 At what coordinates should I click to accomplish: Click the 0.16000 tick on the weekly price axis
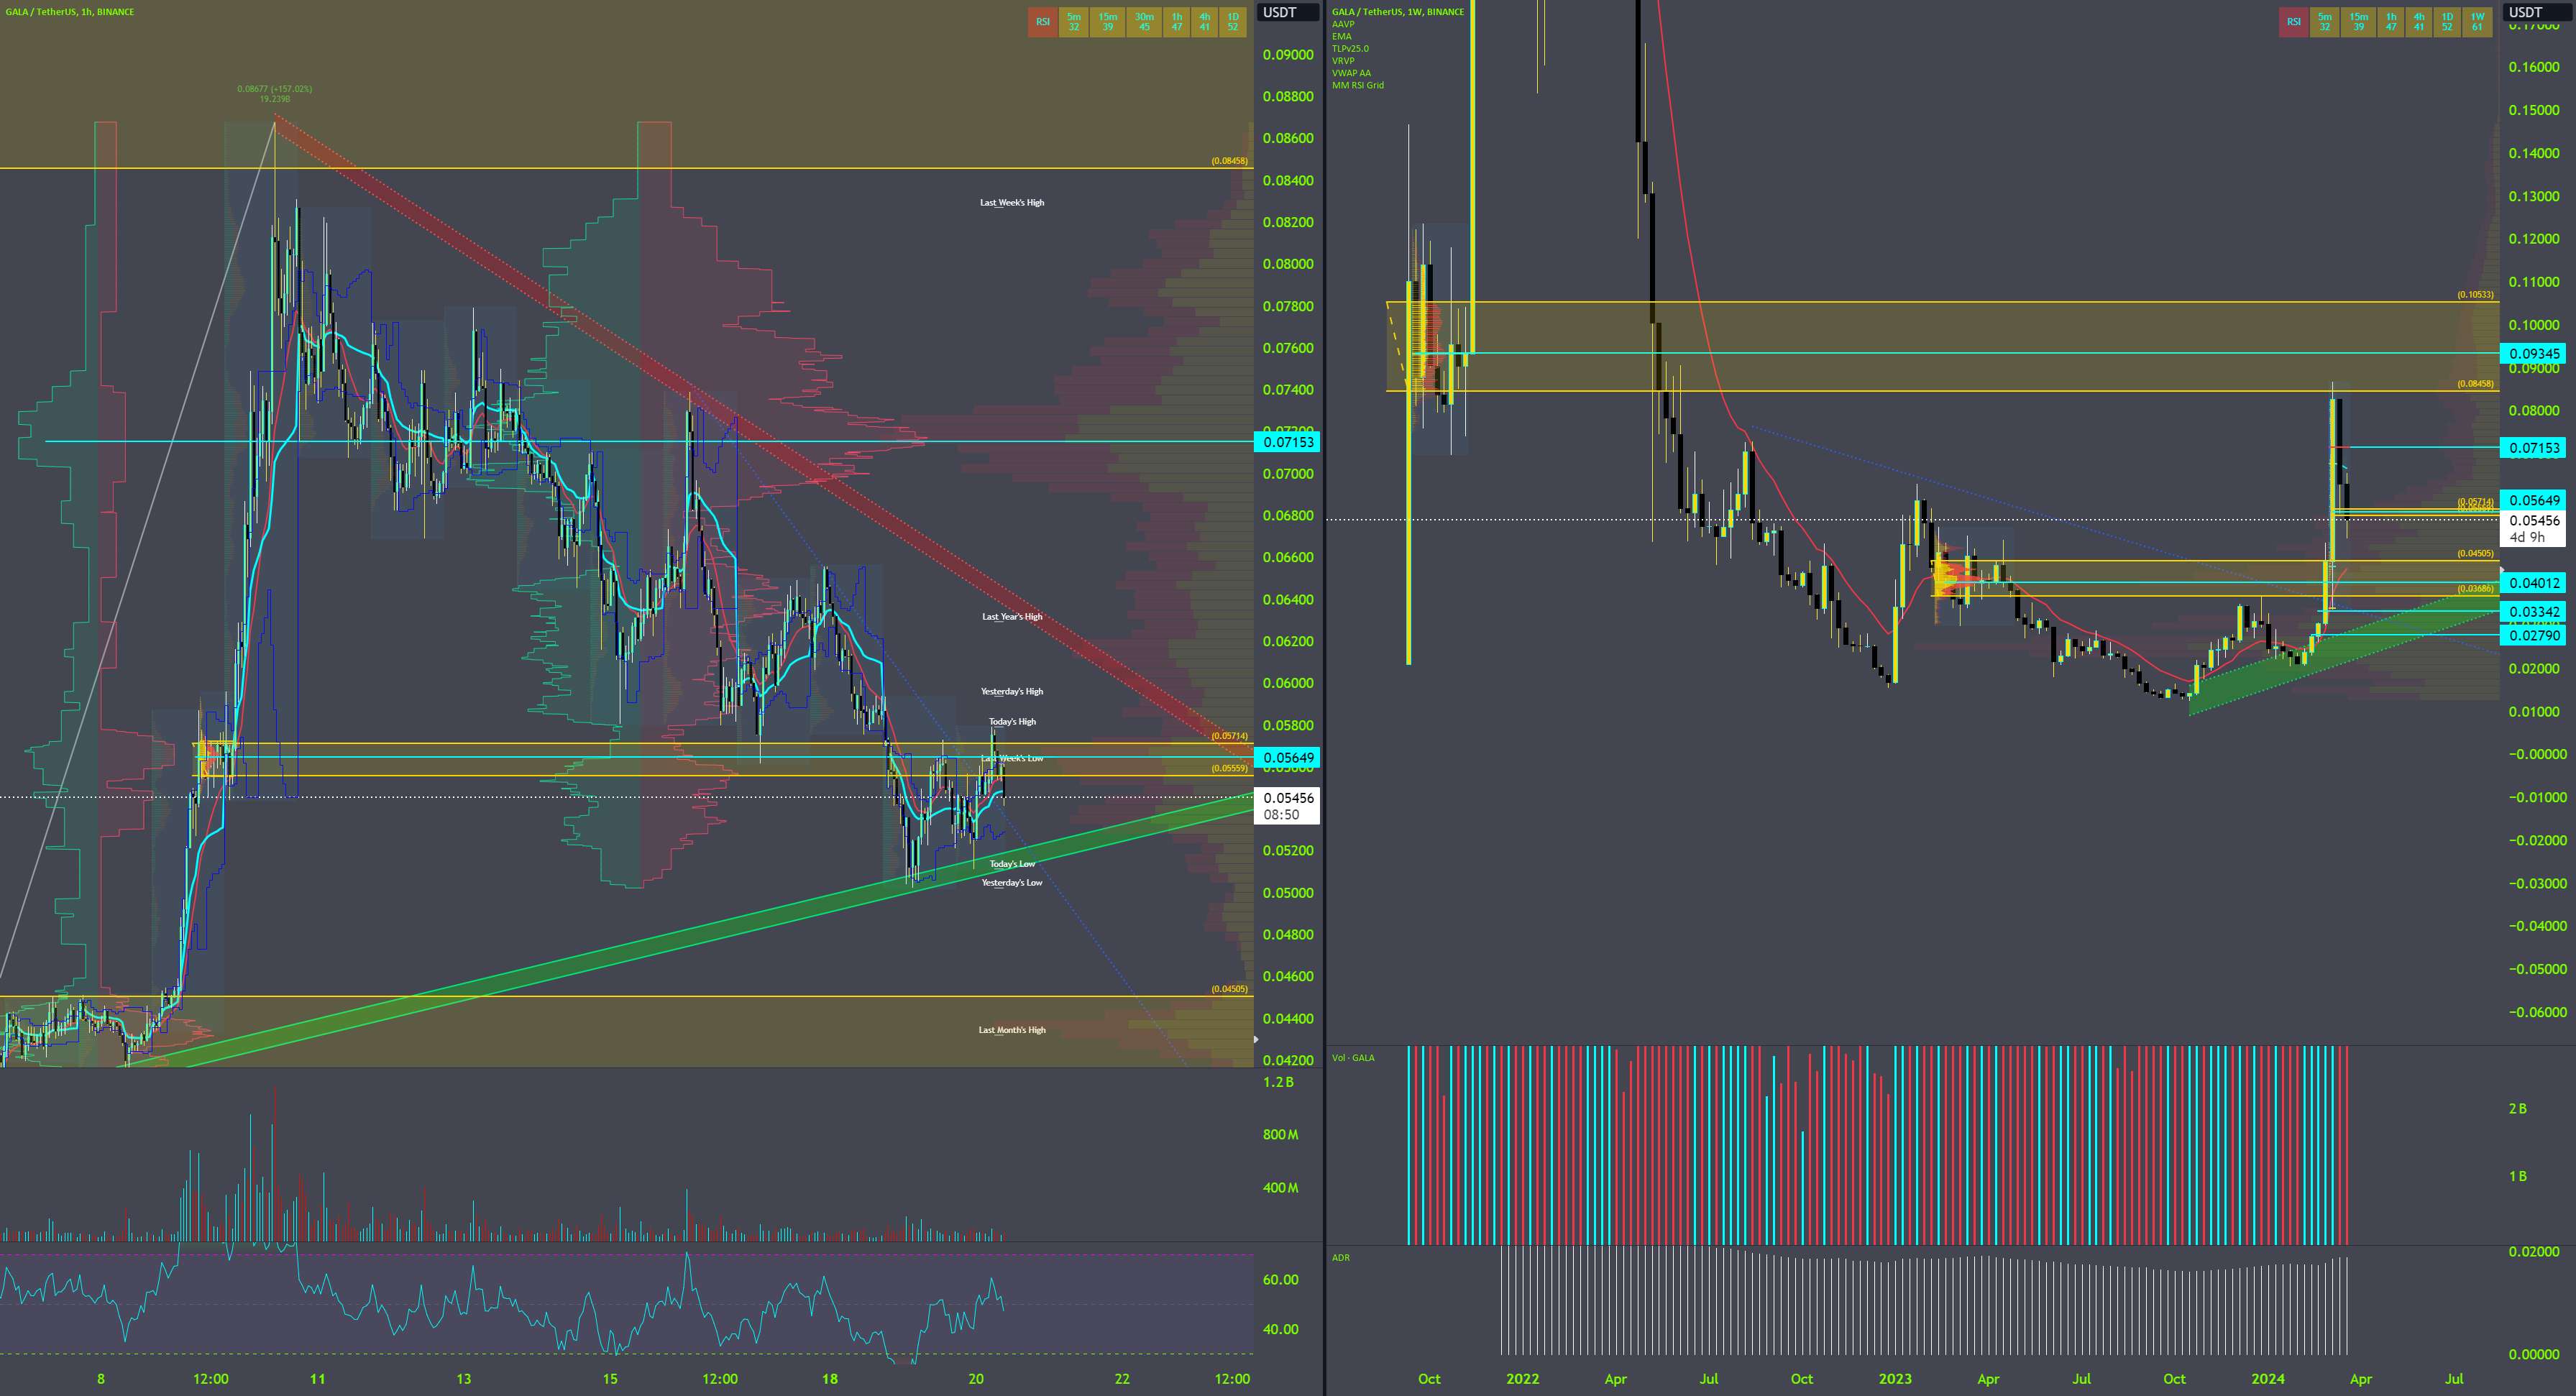2534,67
